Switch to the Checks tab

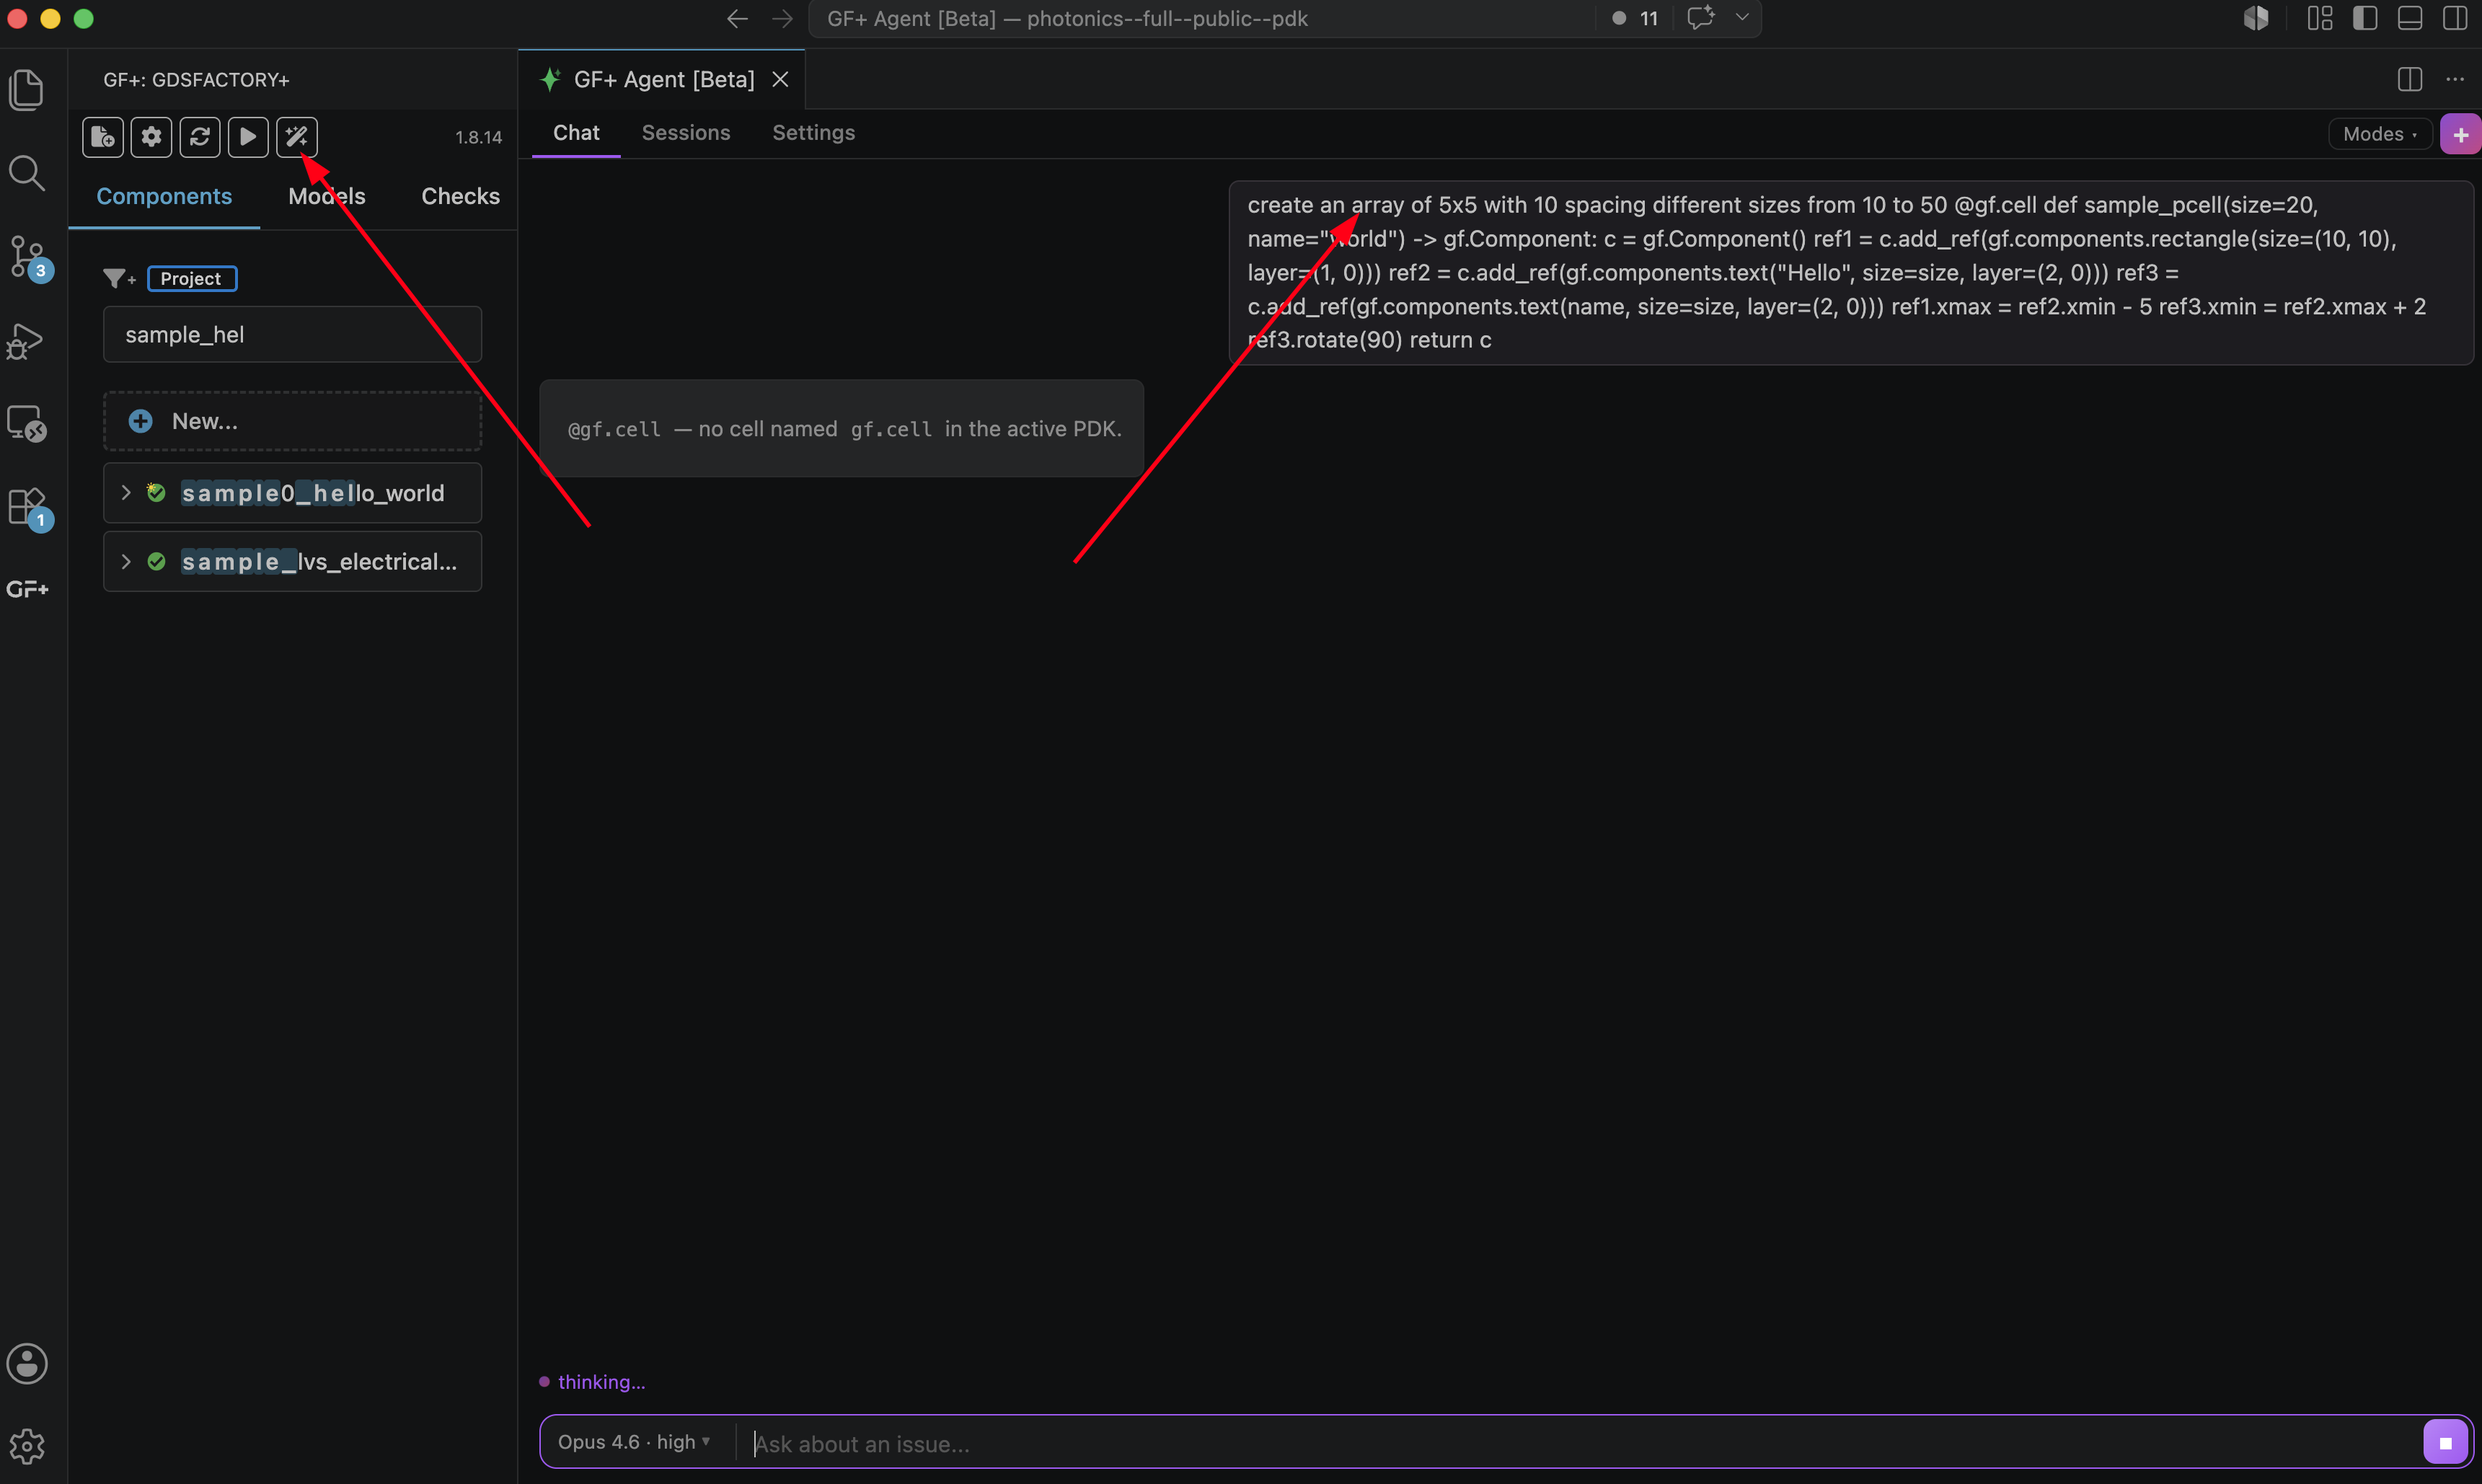coord(460,196)
